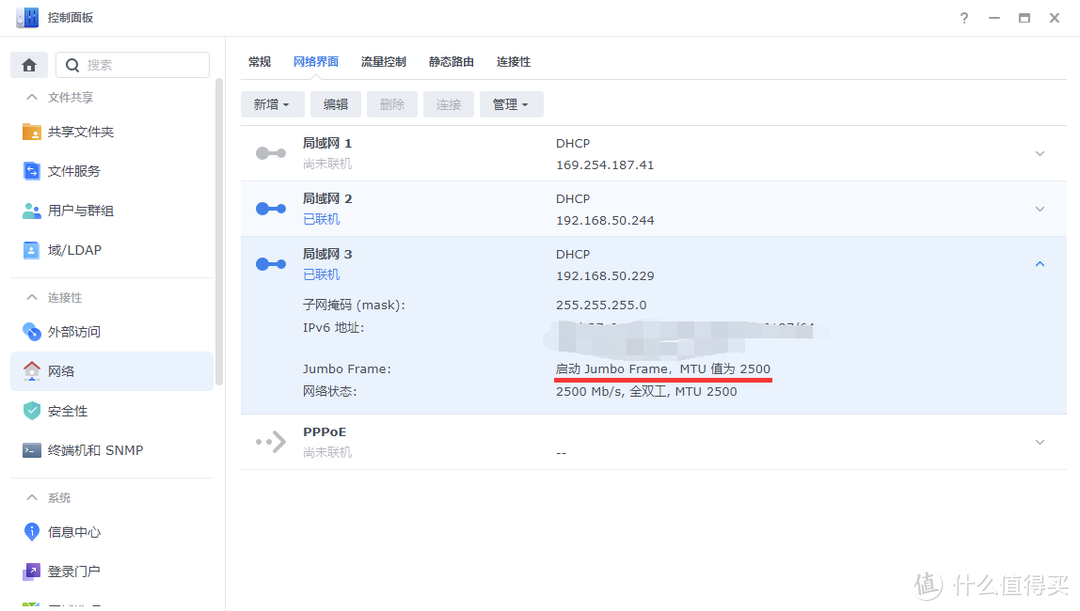Open the 新增 dropdown menu
This screenshot has width=1080, height=611.
click(271, 104)
